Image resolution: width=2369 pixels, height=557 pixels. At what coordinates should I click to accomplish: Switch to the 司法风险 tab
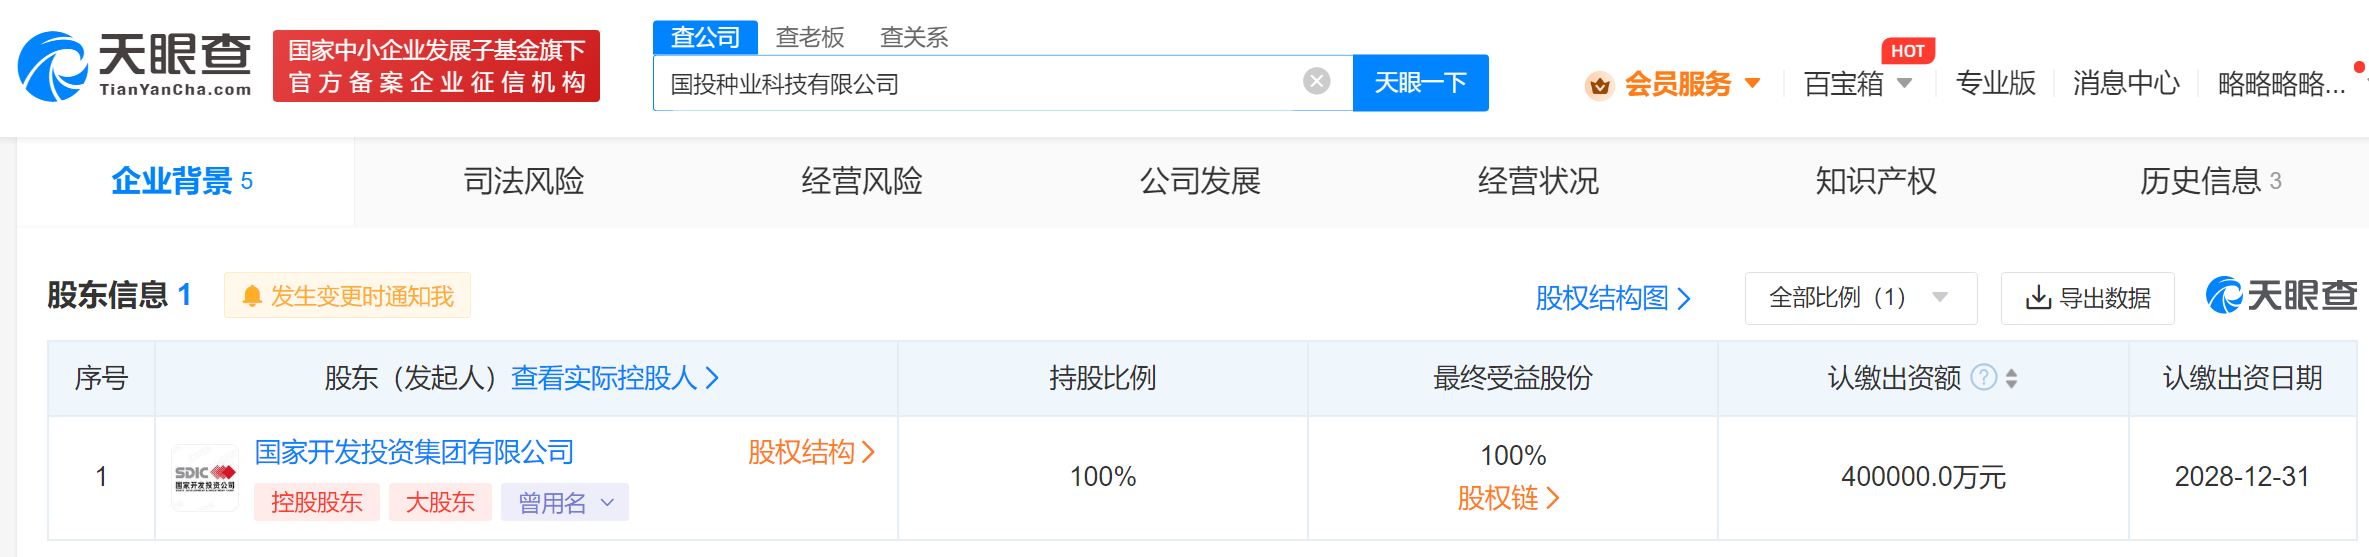[x=524, y=181]
